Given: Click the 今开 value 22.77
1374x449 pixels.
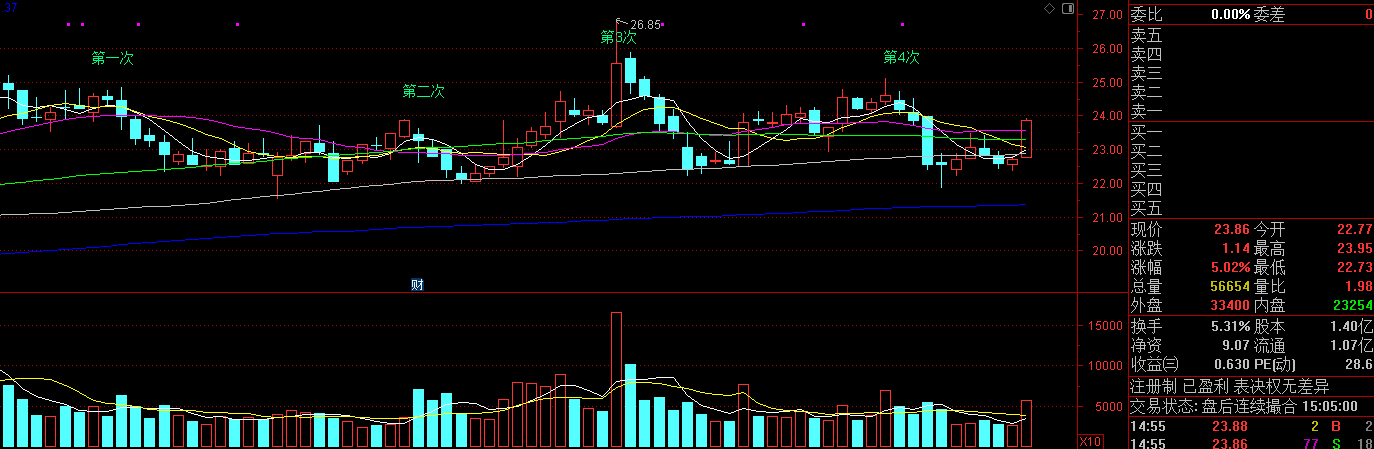Looking at the screenshot, I should pyautogui.click(x=1354, y=230).
